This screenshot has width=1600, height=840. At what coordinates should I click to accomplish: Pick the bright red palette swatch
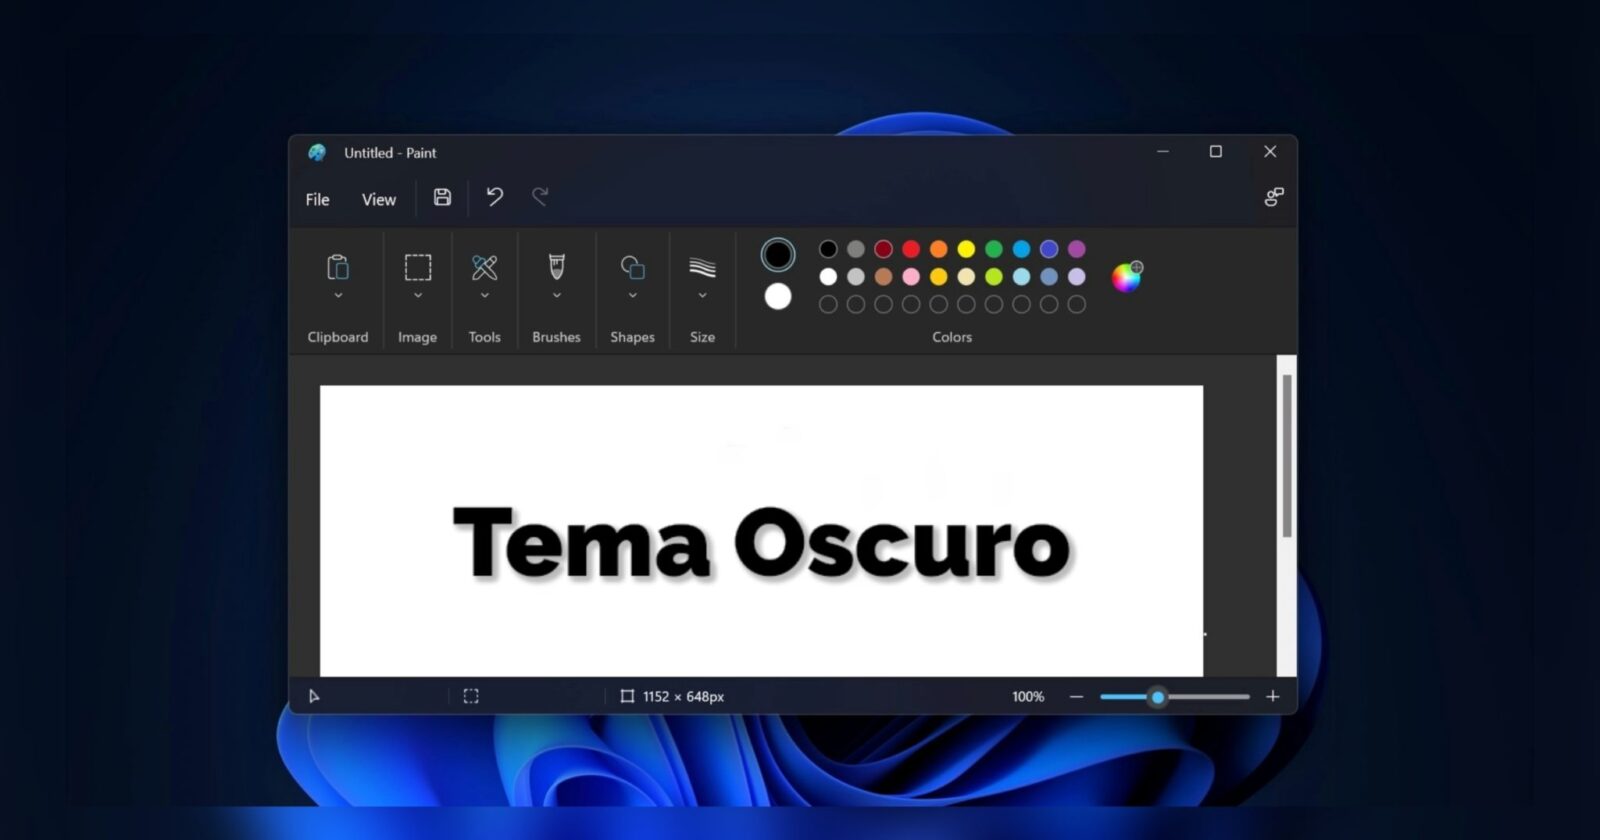point(911,249)
